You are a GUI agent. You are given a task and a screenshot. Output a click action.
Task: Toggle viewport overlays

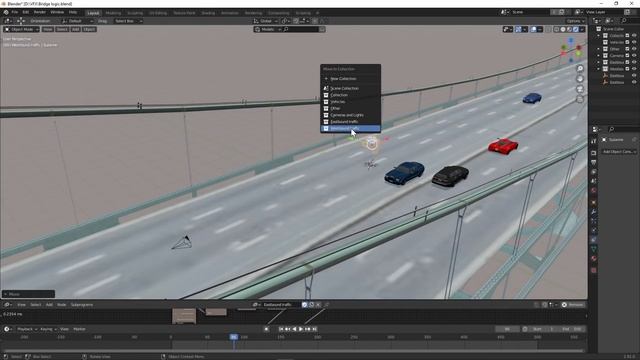point(533,29)
